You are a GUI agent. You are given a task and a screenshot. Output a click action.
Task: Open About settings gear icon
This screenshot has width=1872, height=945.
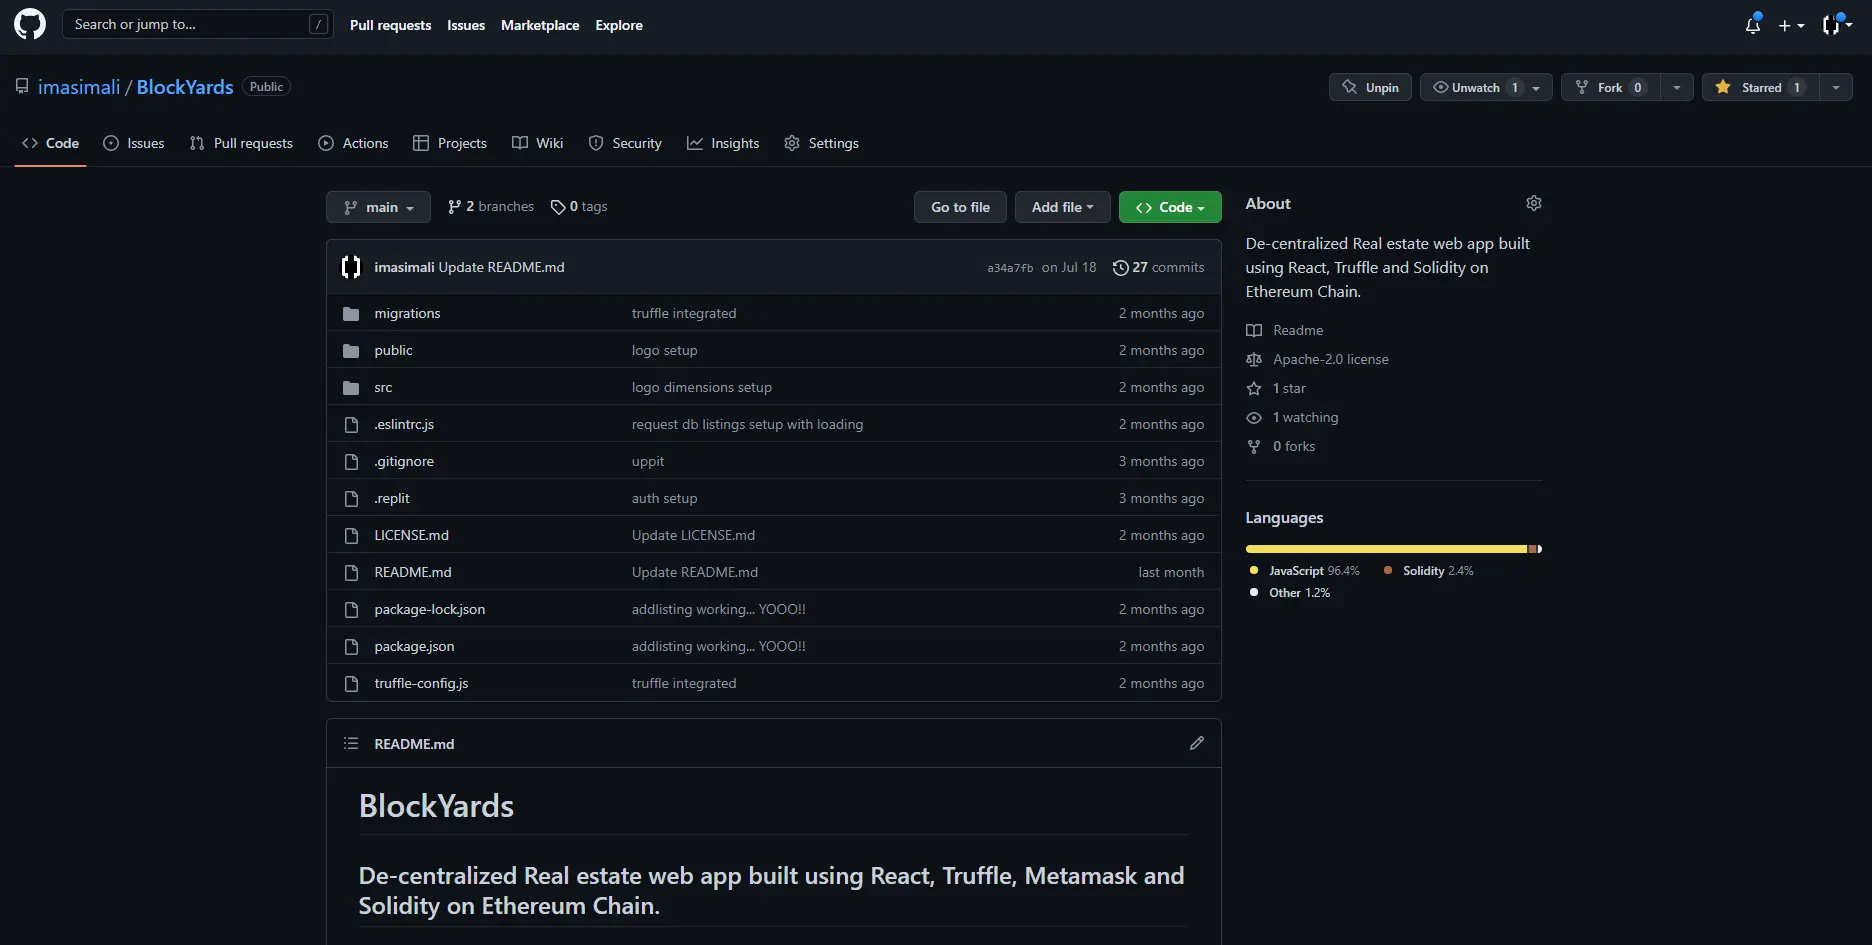click(1534, 203)
